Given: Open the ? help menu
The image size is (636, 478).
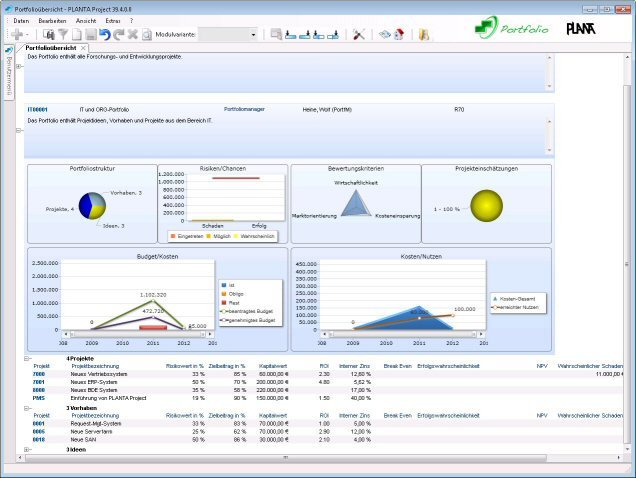Looking at the screenshot, I should 131,21.
